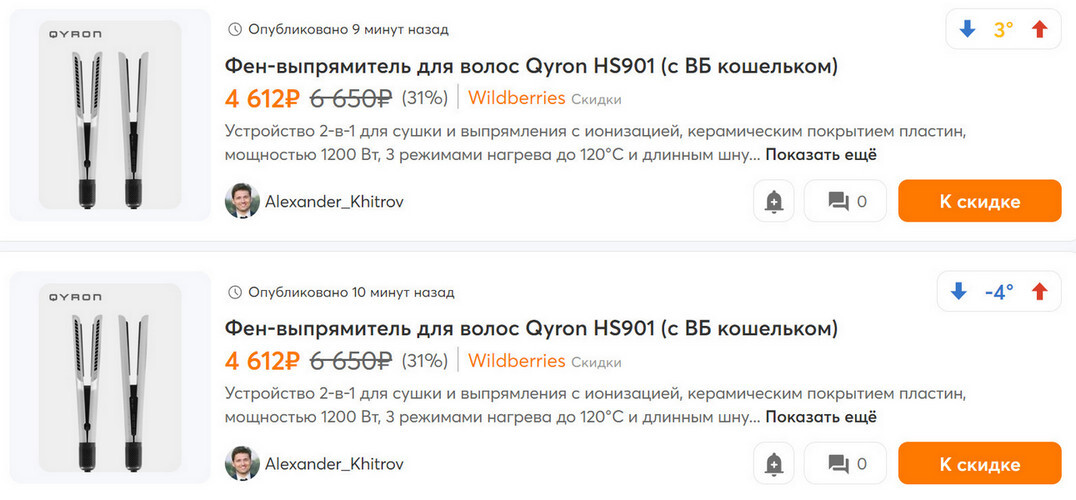
Task: Open second Qyron HS901 deal title
Action: [x=531, y=329]
